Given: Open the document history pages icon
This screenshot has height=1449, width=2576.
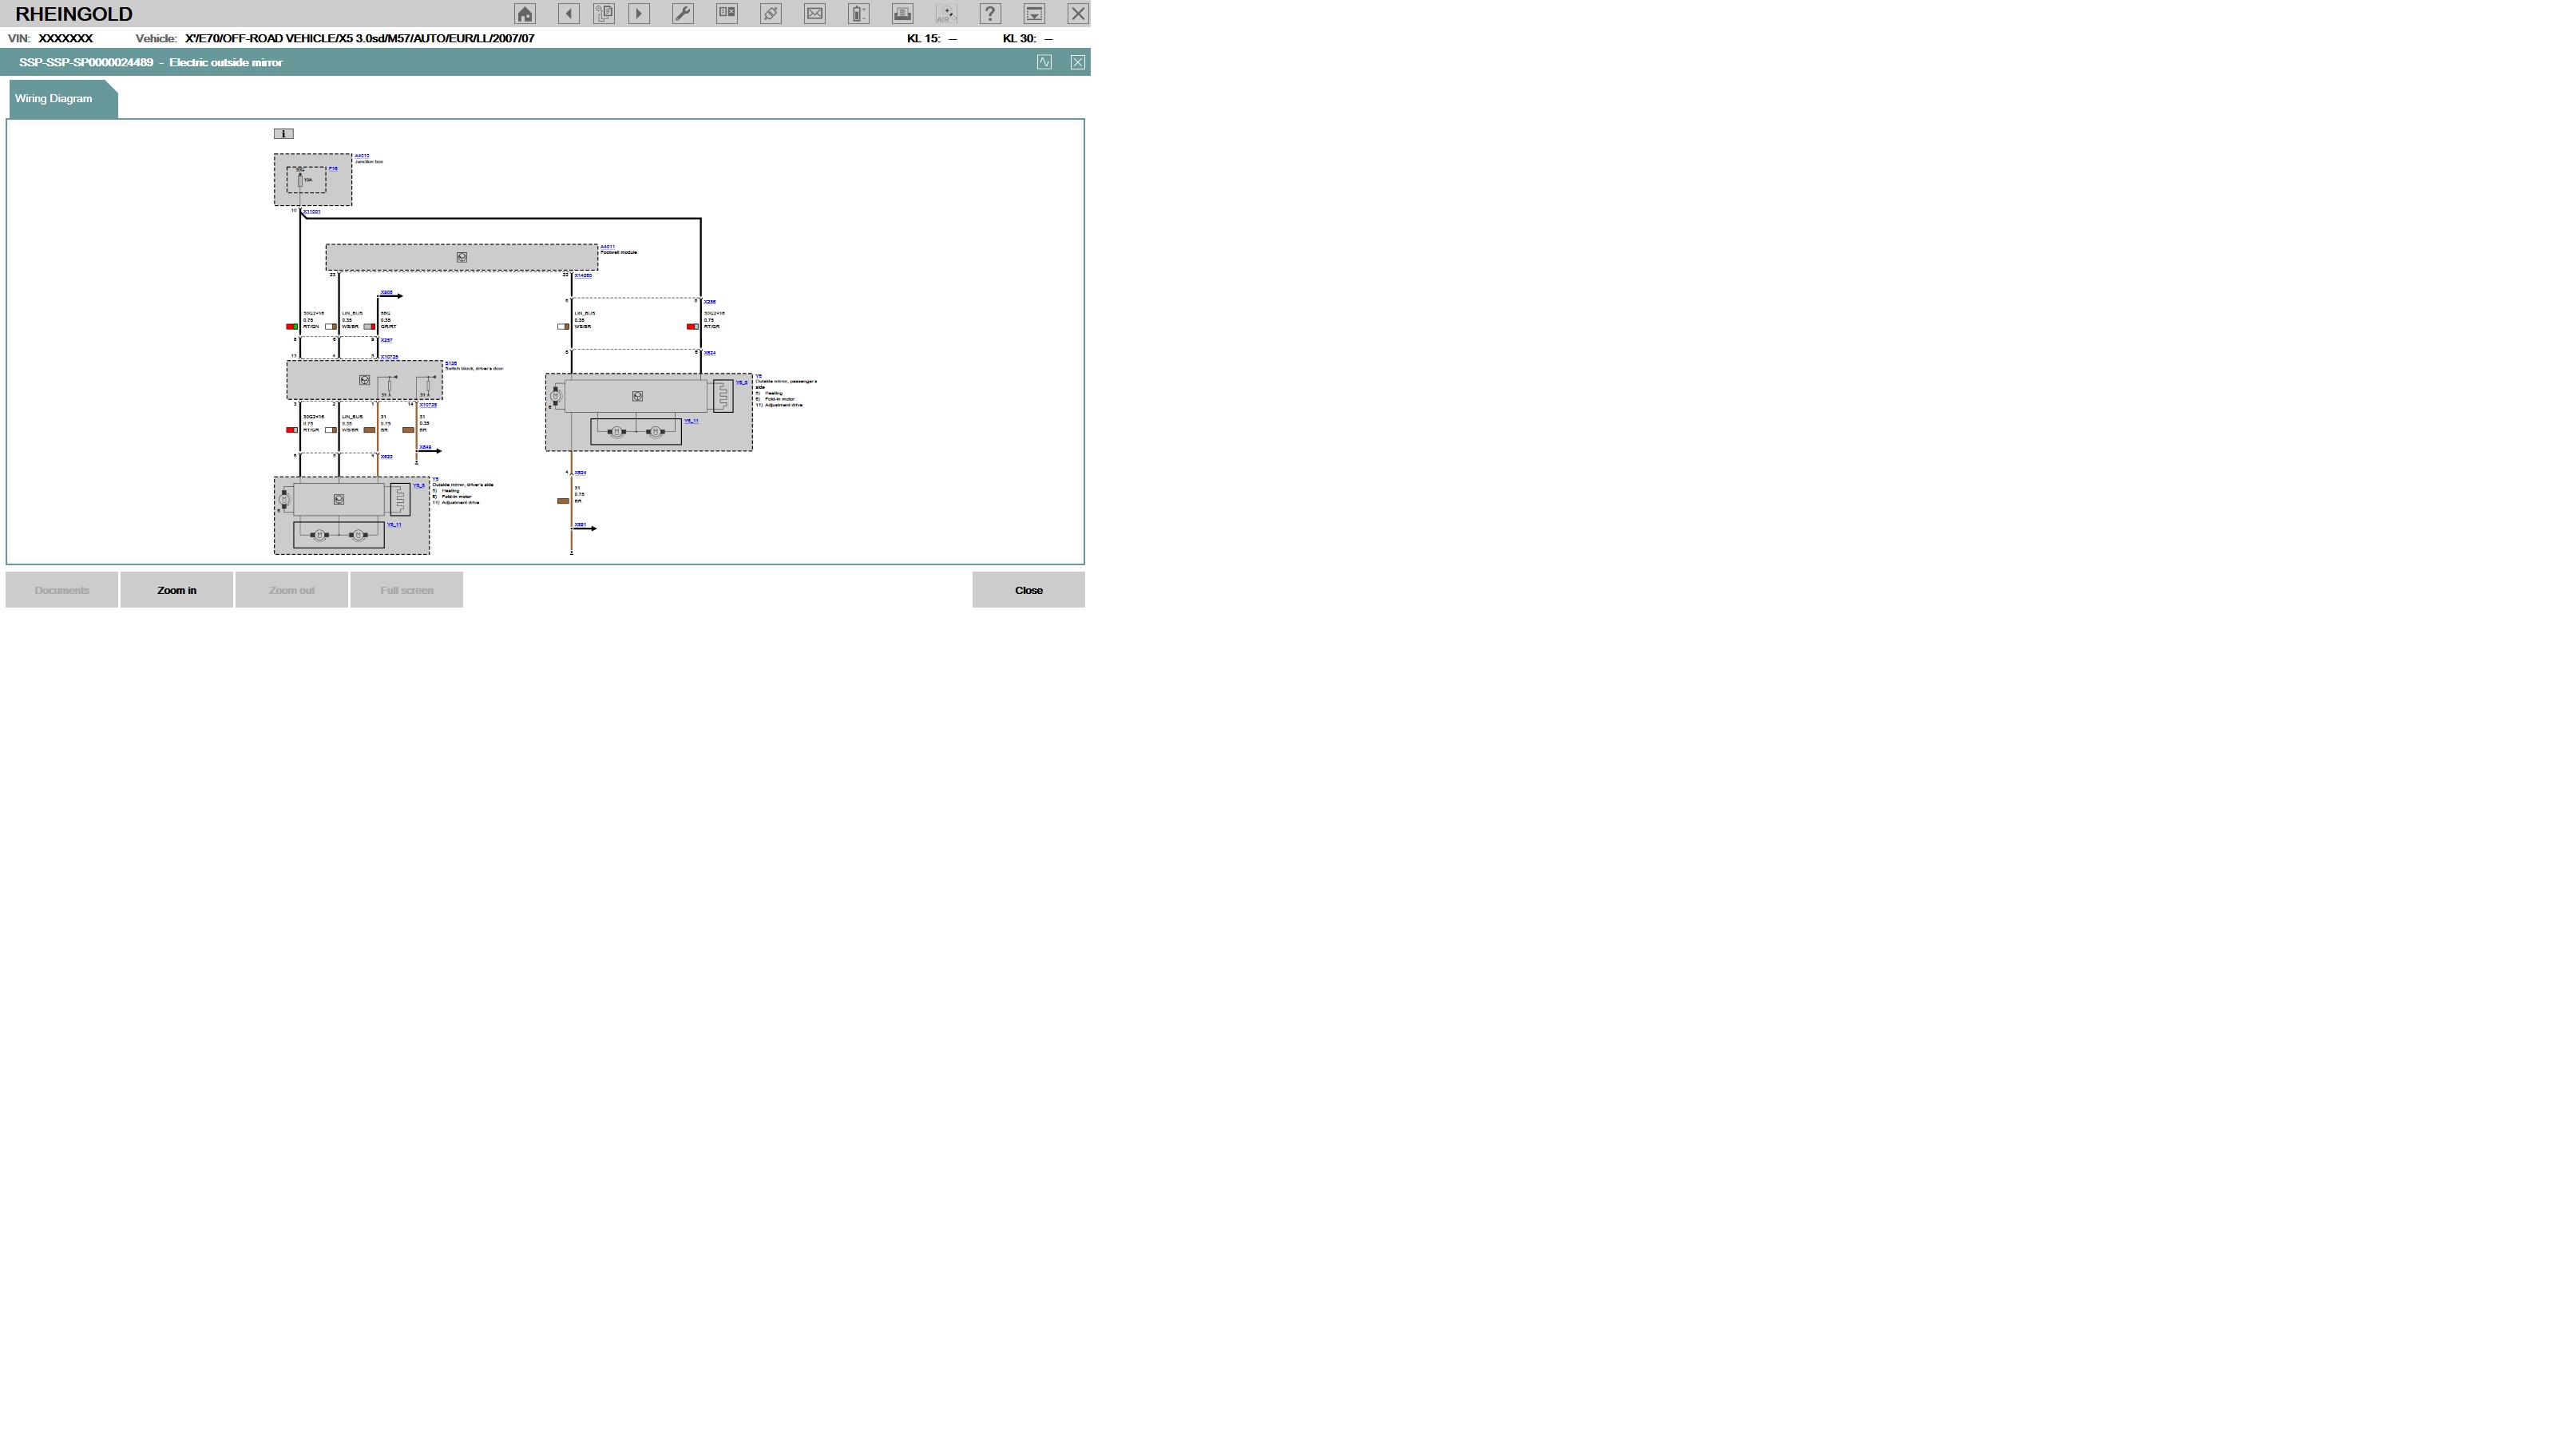Looking at the screenshot, I should coord(604,13).
